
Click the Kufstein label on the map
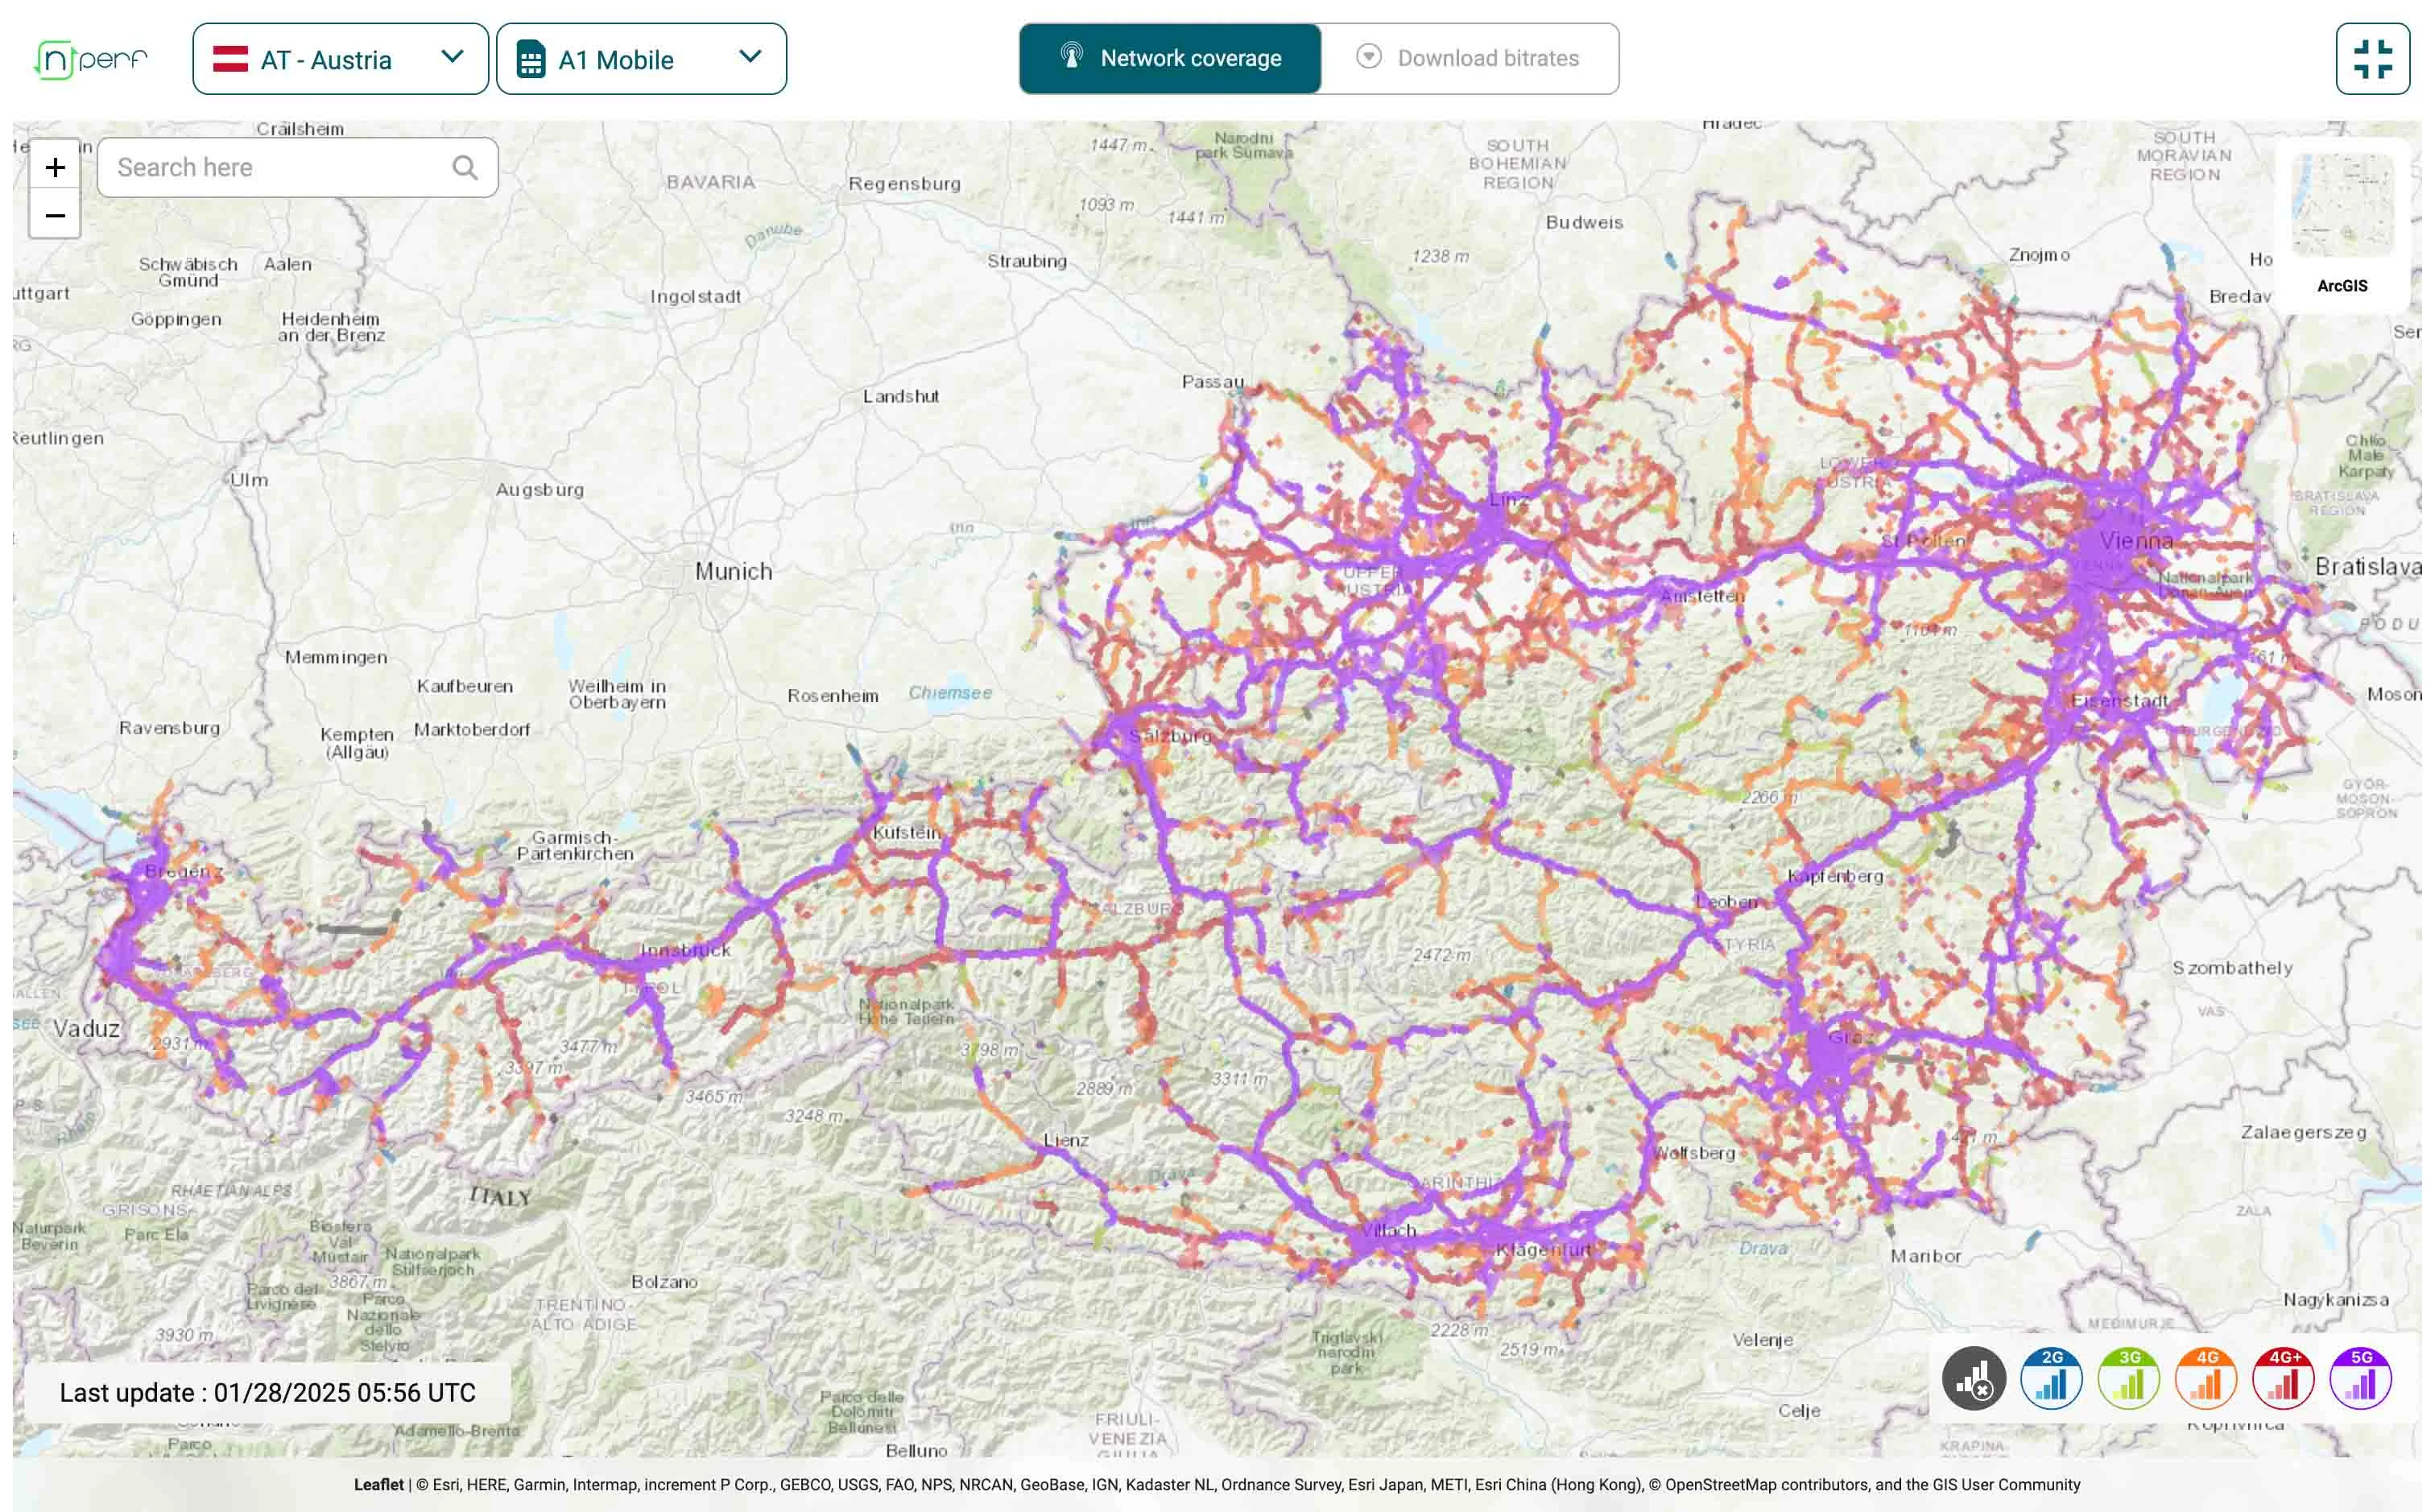[907, 833]
